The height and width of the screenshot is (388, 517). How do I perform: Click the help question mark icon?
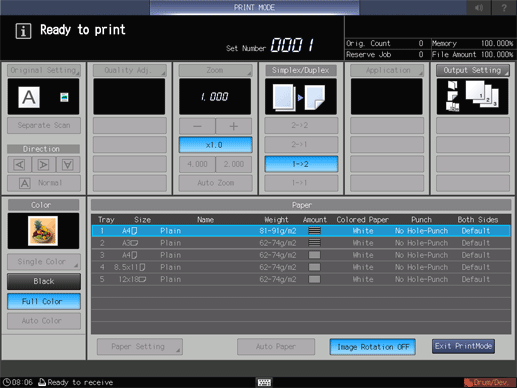tap(504, 8)
